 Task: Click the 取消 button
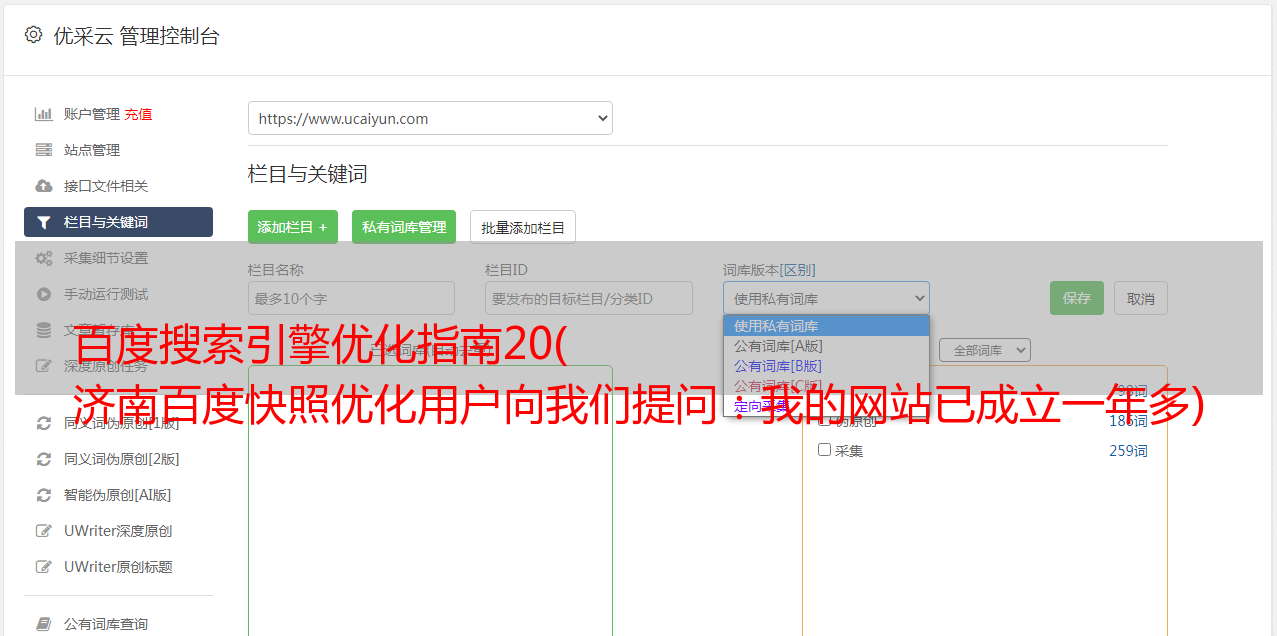(x=1141, y=298)
